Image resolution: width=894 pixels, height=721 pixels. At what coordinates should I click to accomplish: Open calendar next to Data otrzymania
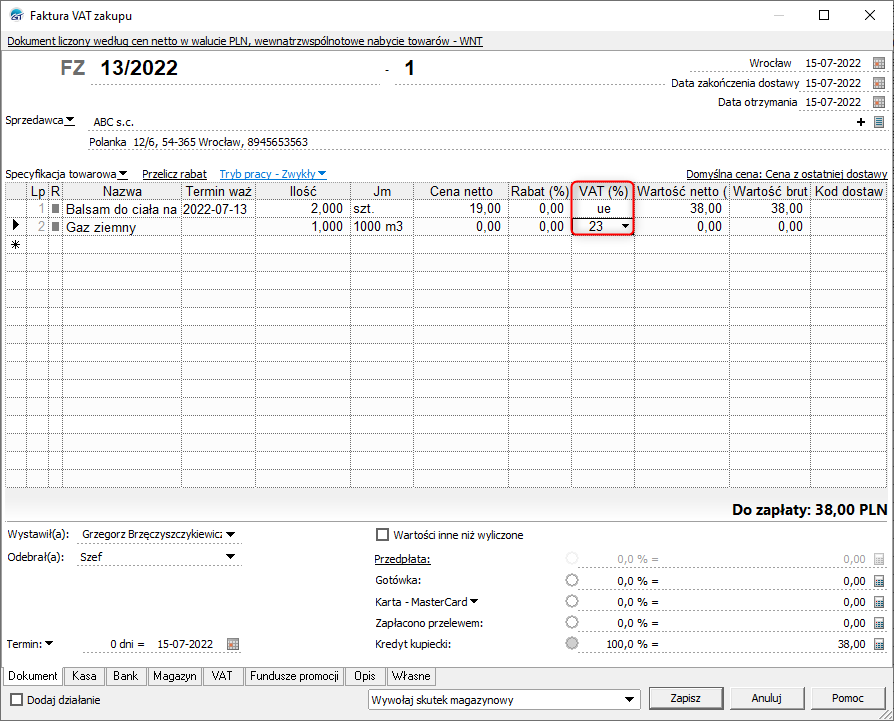click(x=879, y=102)
